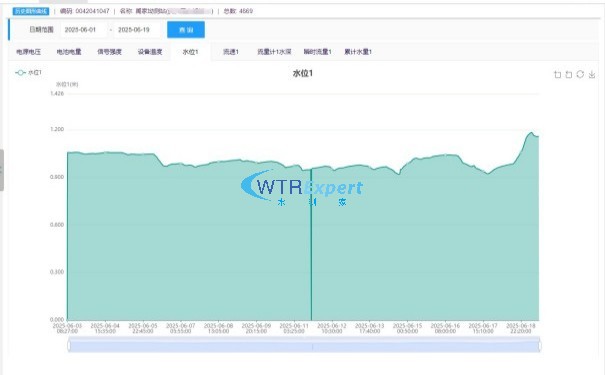Click the 2025-06-03 08:27:00 axis label
605x375 pixels.
pyautogui.click(x=68, y=328)
